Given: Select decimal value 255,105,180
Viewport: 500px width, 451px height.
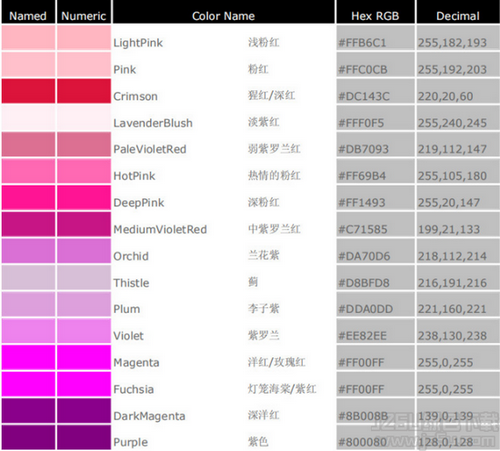Looking at the screenshot, I should pos(452,176).
